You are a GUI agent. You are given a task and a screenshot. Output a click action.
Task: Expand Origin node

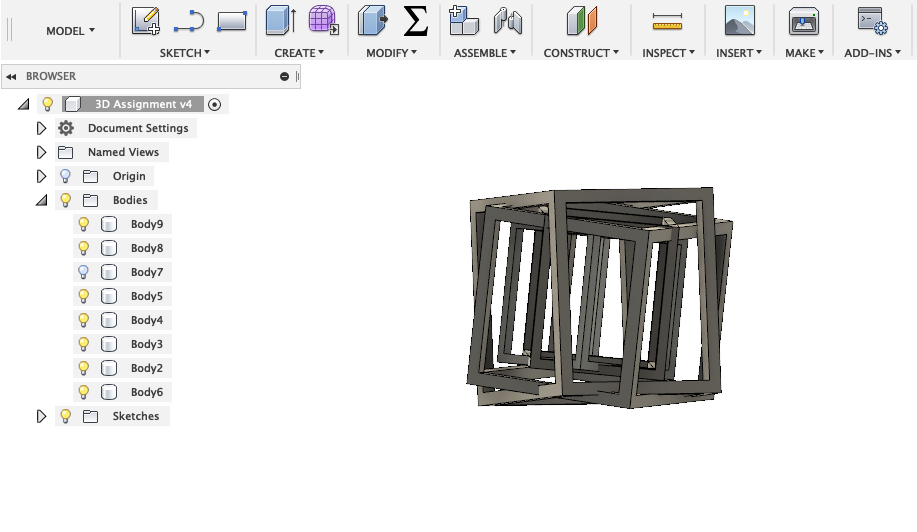click(41, 176)
